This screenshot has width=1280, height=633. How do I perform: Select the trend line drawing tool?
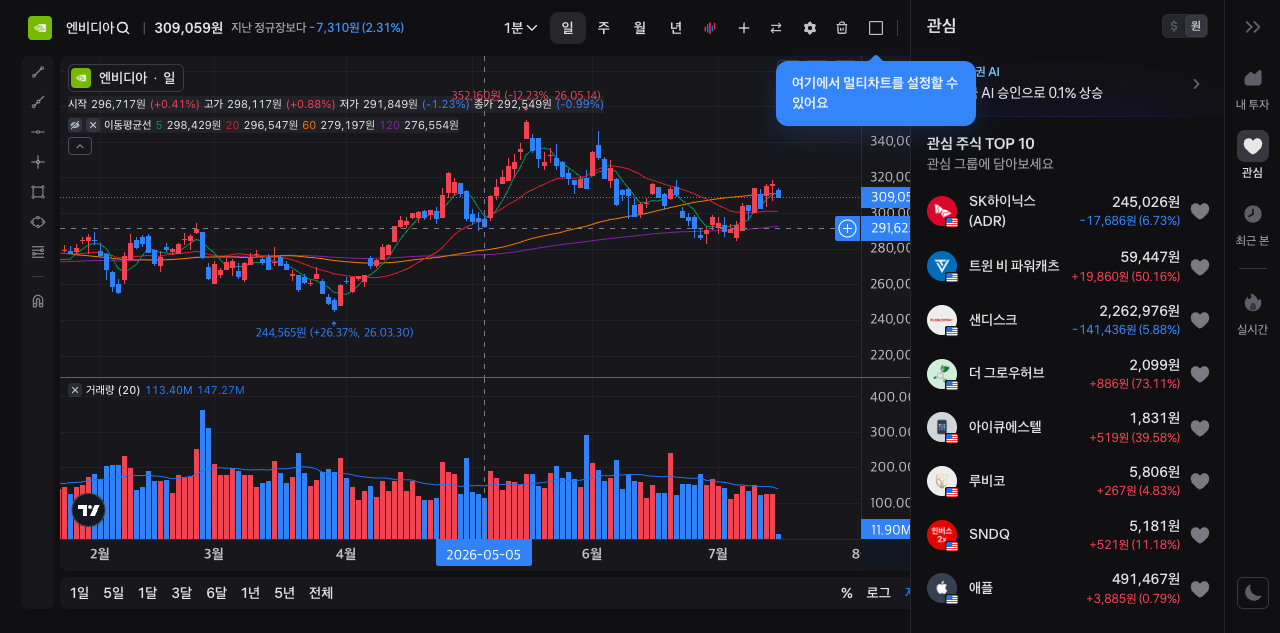[38, 72]
